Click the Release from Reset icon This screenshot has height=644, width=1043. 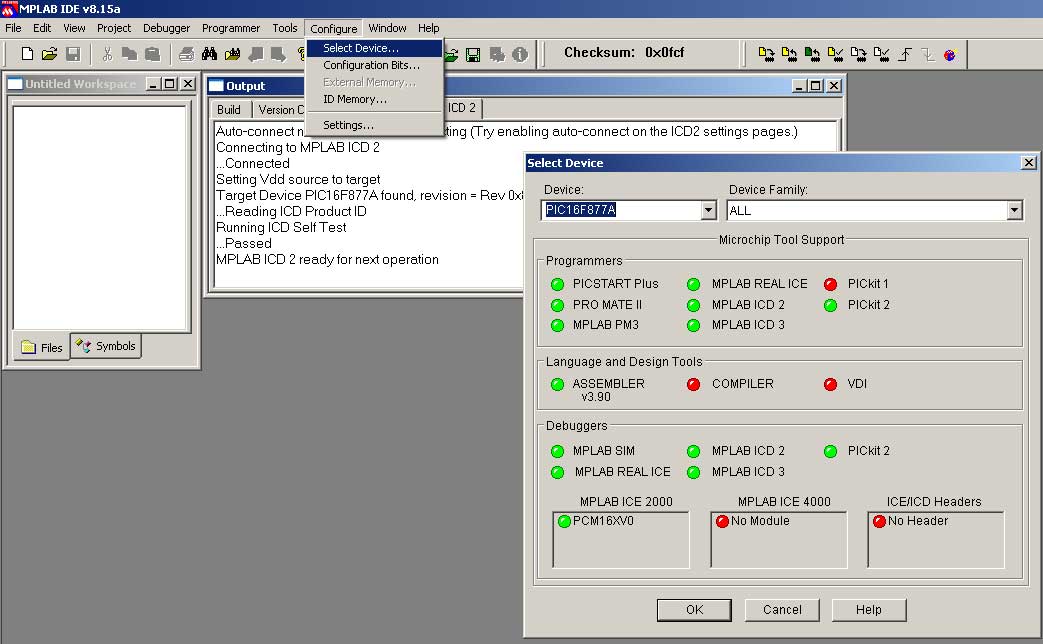904,54
